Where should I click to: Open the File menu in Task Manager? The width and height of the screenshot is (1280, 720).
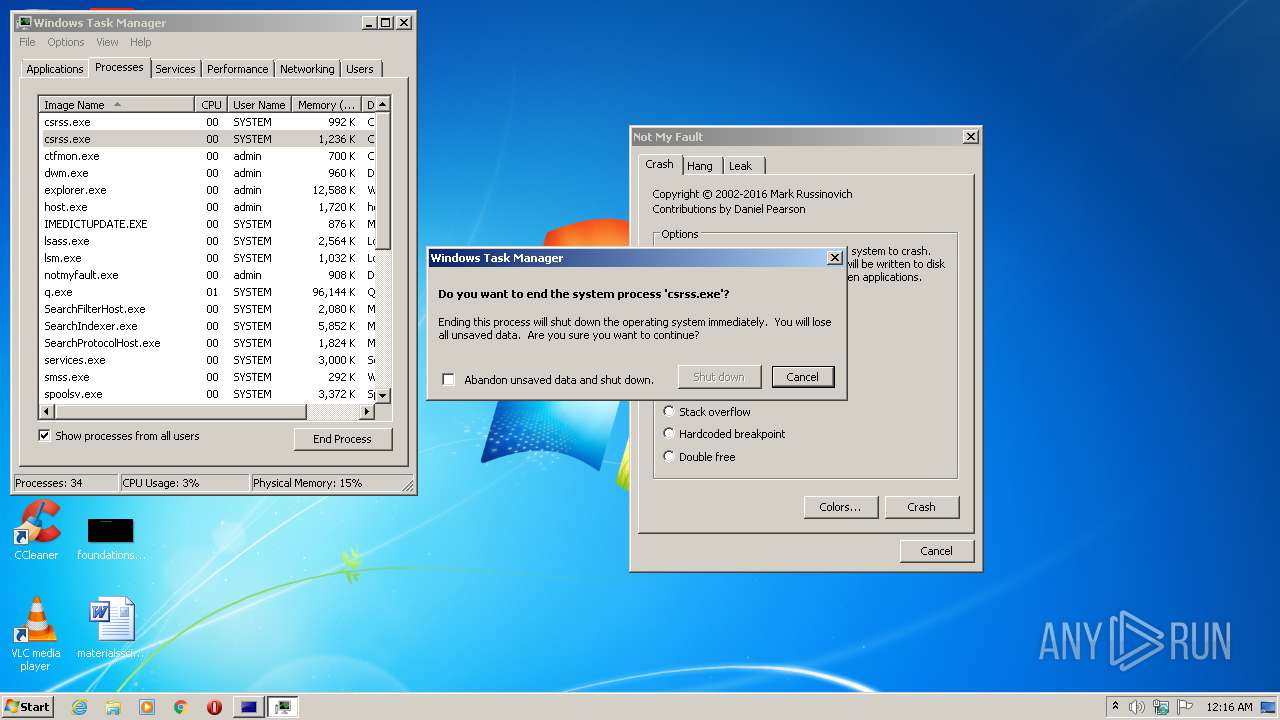(x=27, y=42)
